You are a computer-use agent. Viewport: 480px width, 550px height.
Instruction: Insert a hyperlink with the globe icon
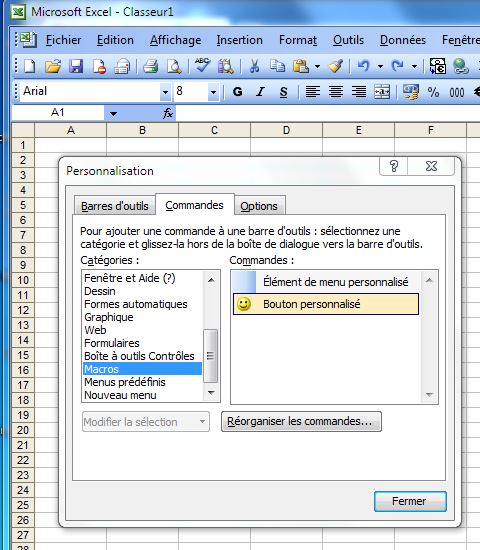[461, 66]
